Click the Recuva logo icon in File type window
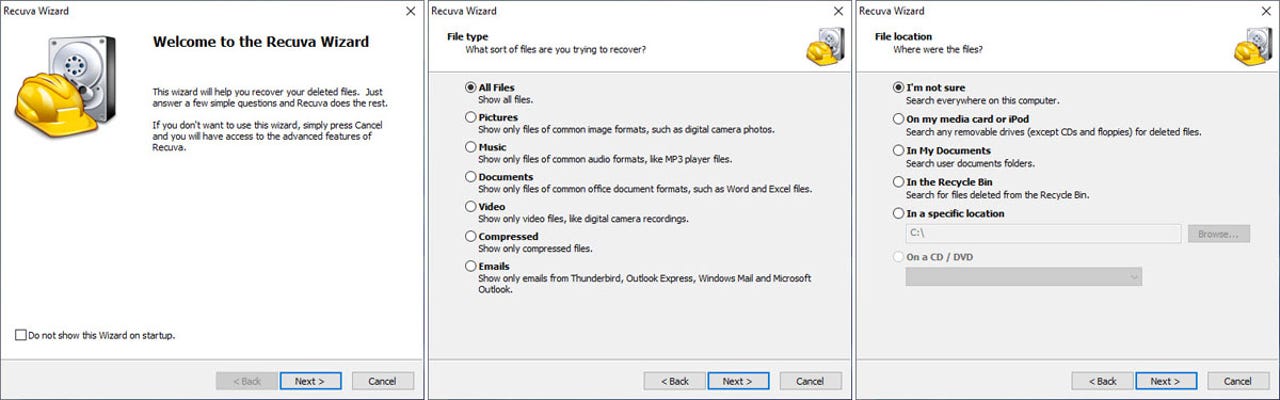The height and width of the screenshot is (400, 1280). tap(825, 46)
